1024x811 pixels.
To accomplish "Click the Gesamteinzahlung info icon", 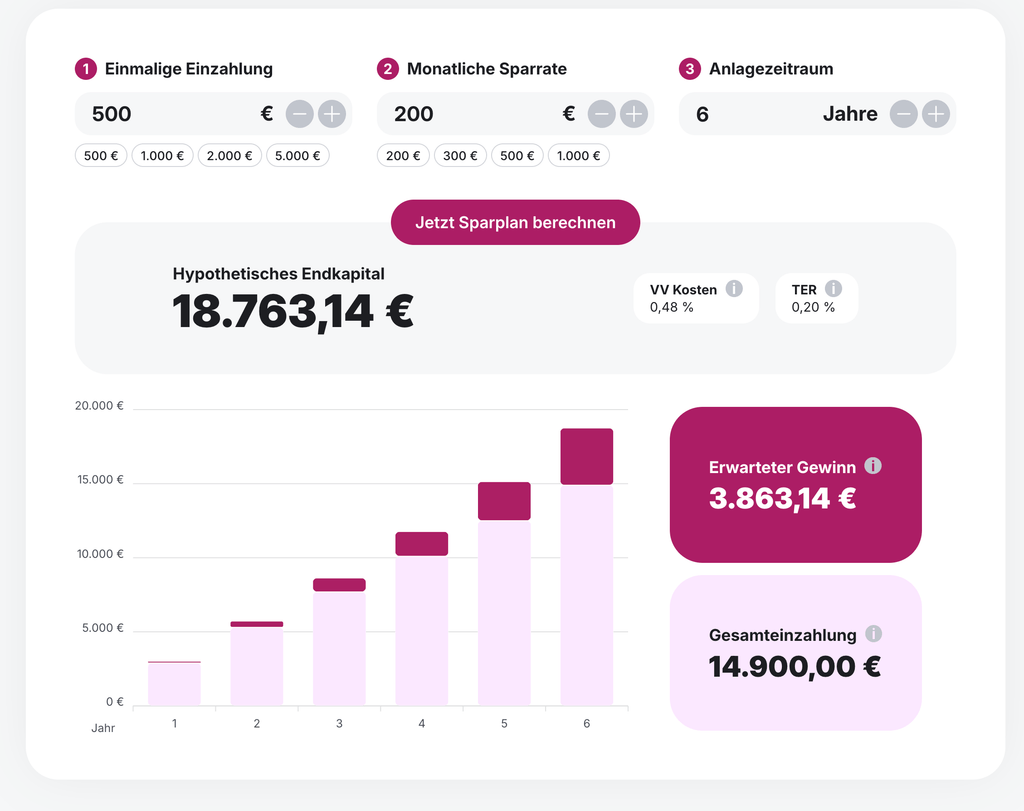I will 876,633.
